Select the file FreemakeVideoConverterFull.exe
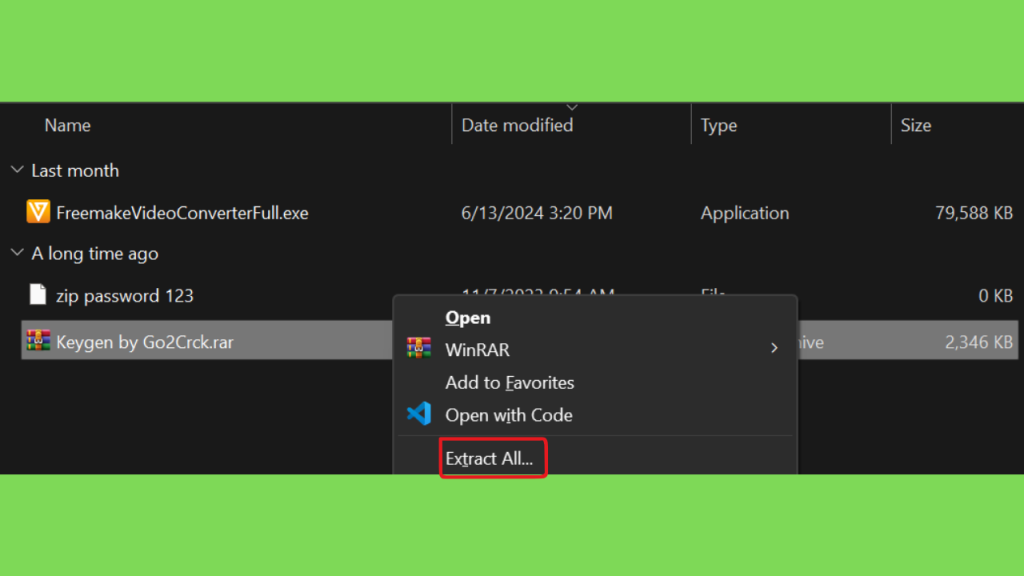The height and width of the screenshot is (576, 1024). 182,213
